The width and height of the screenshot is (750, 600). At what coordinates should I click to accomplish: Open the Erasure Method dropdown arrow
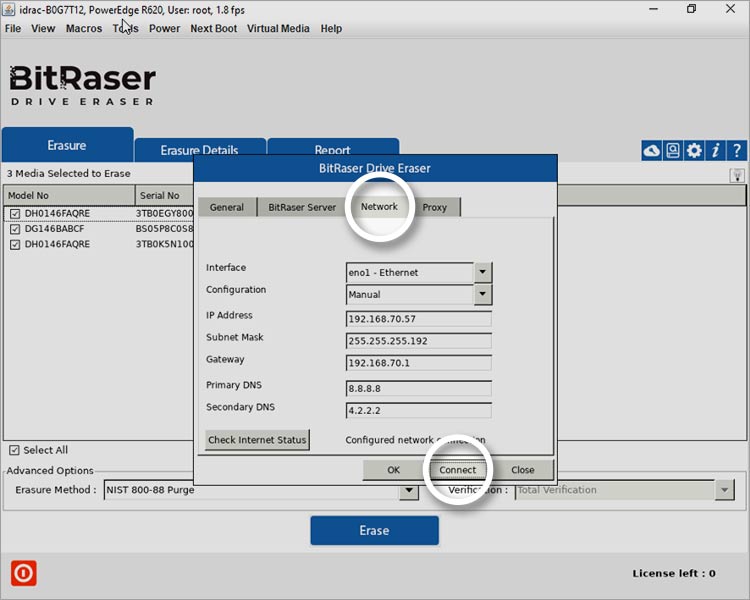click(x=409, y=491)
